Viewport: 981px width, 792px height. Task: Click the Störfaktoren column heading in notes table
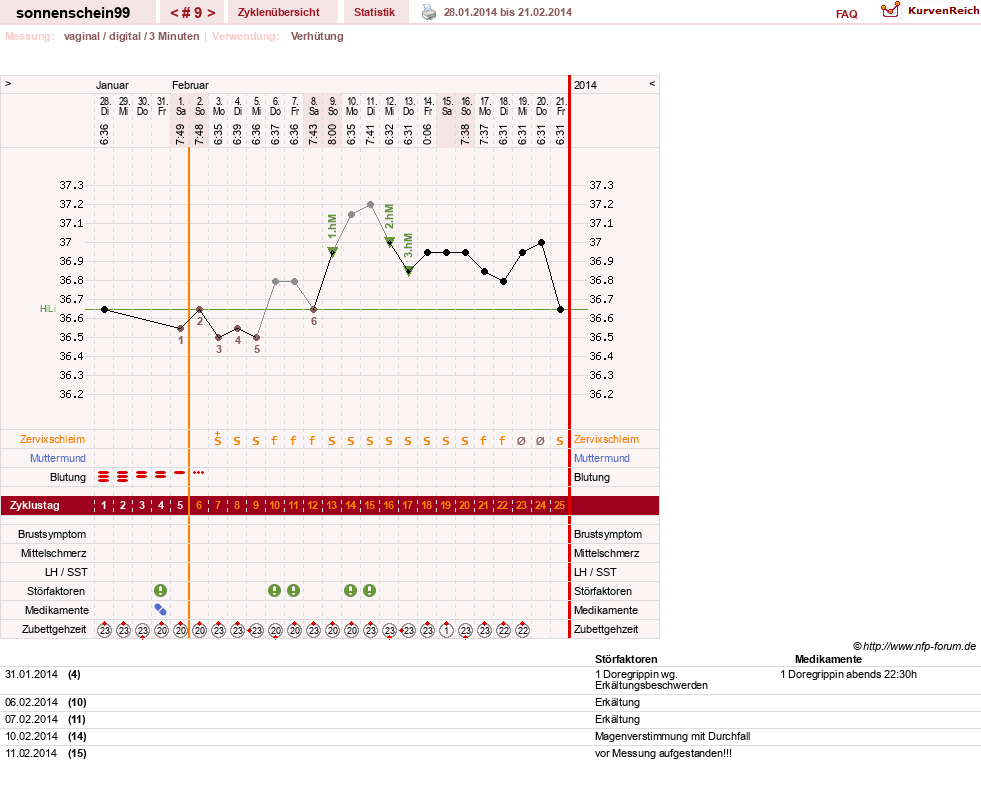(x=626, y=659)
